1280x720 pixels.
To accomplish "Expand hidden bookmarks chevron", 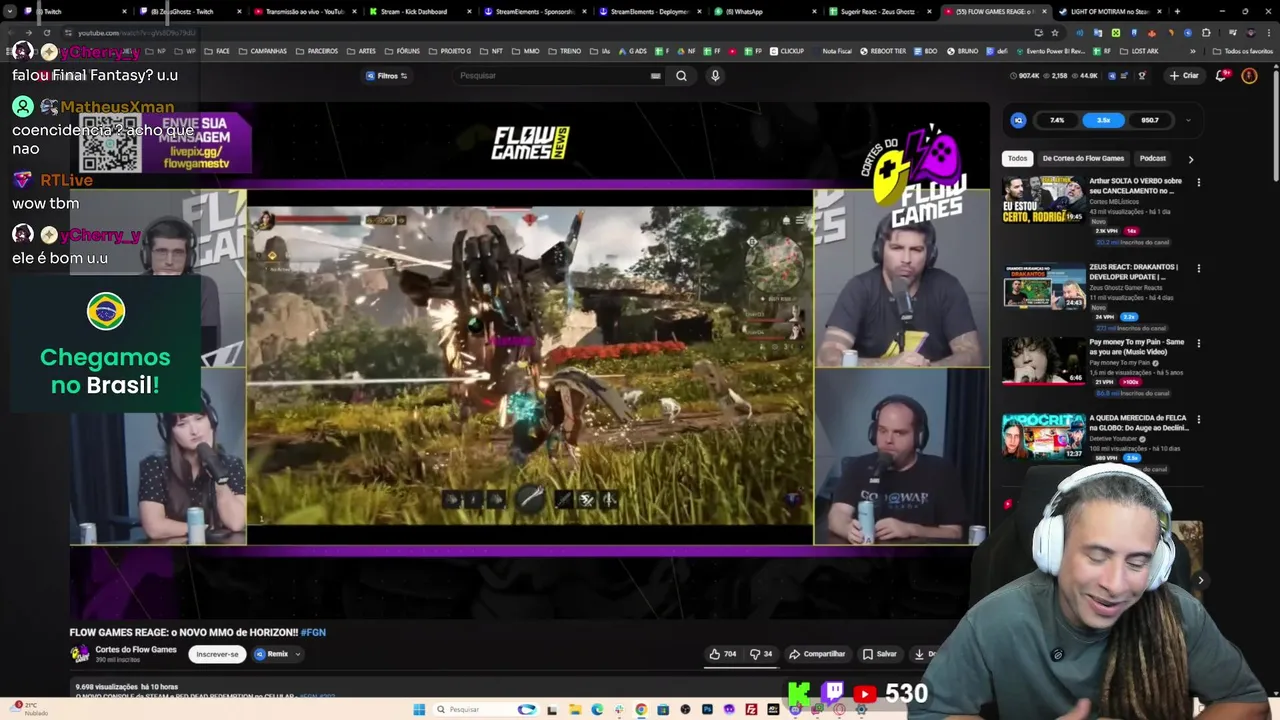I will [1193, 51].
